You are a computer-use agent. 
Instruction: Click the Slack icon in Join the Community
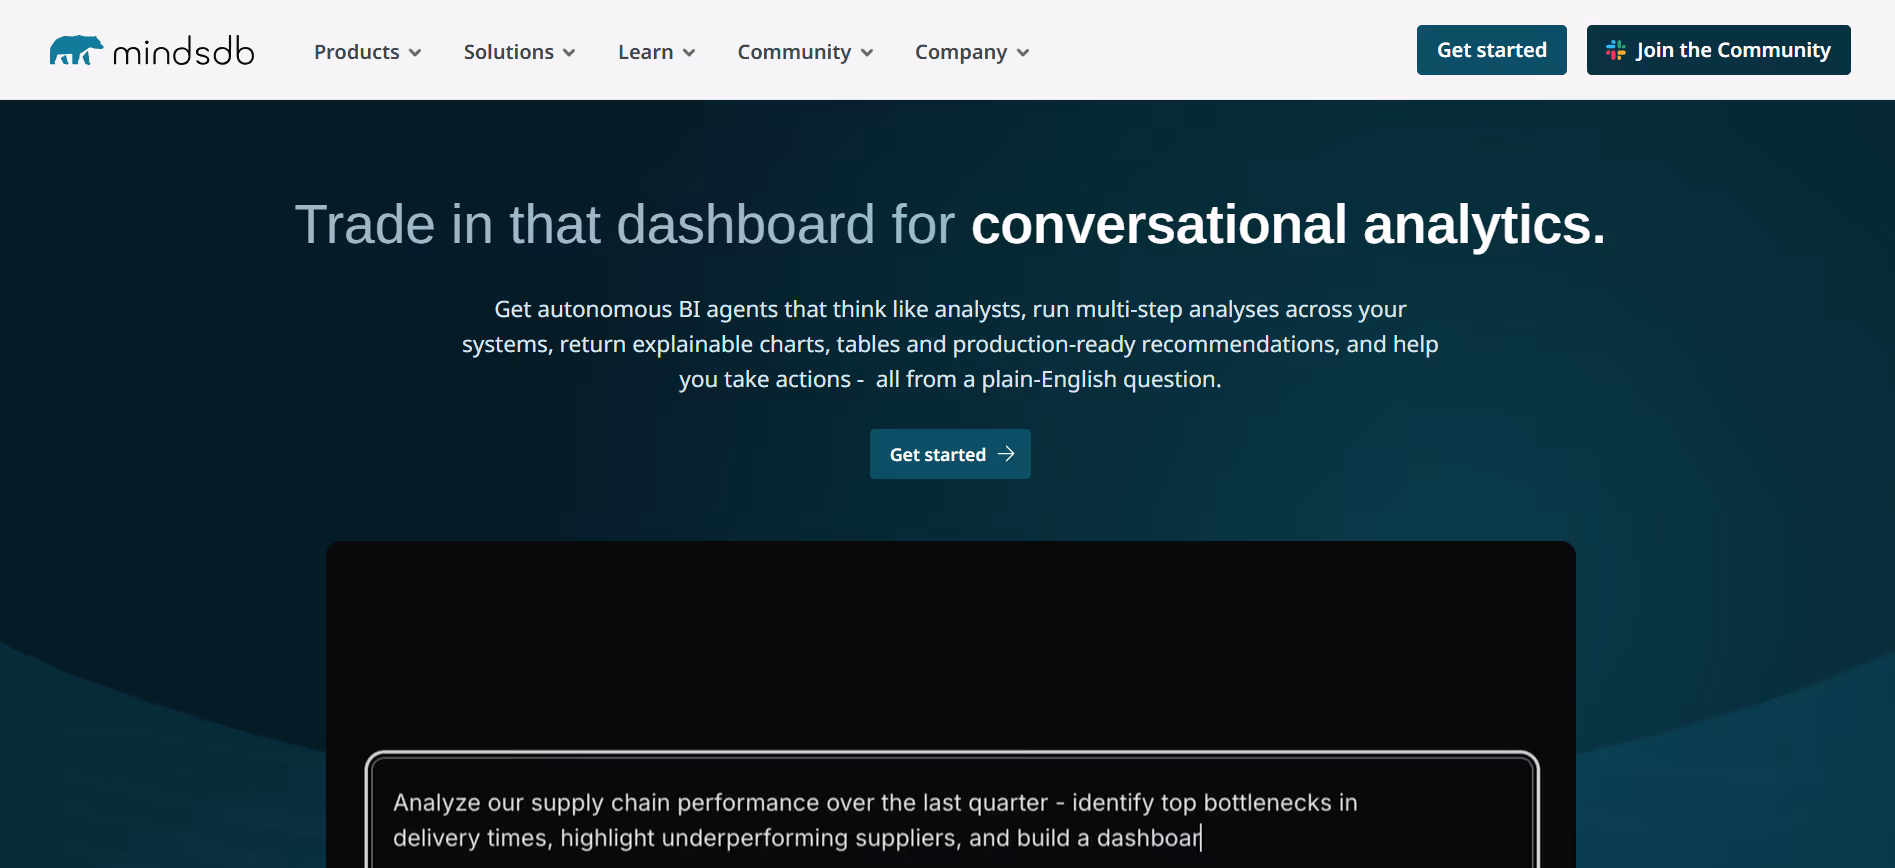tap(1616, 50)
